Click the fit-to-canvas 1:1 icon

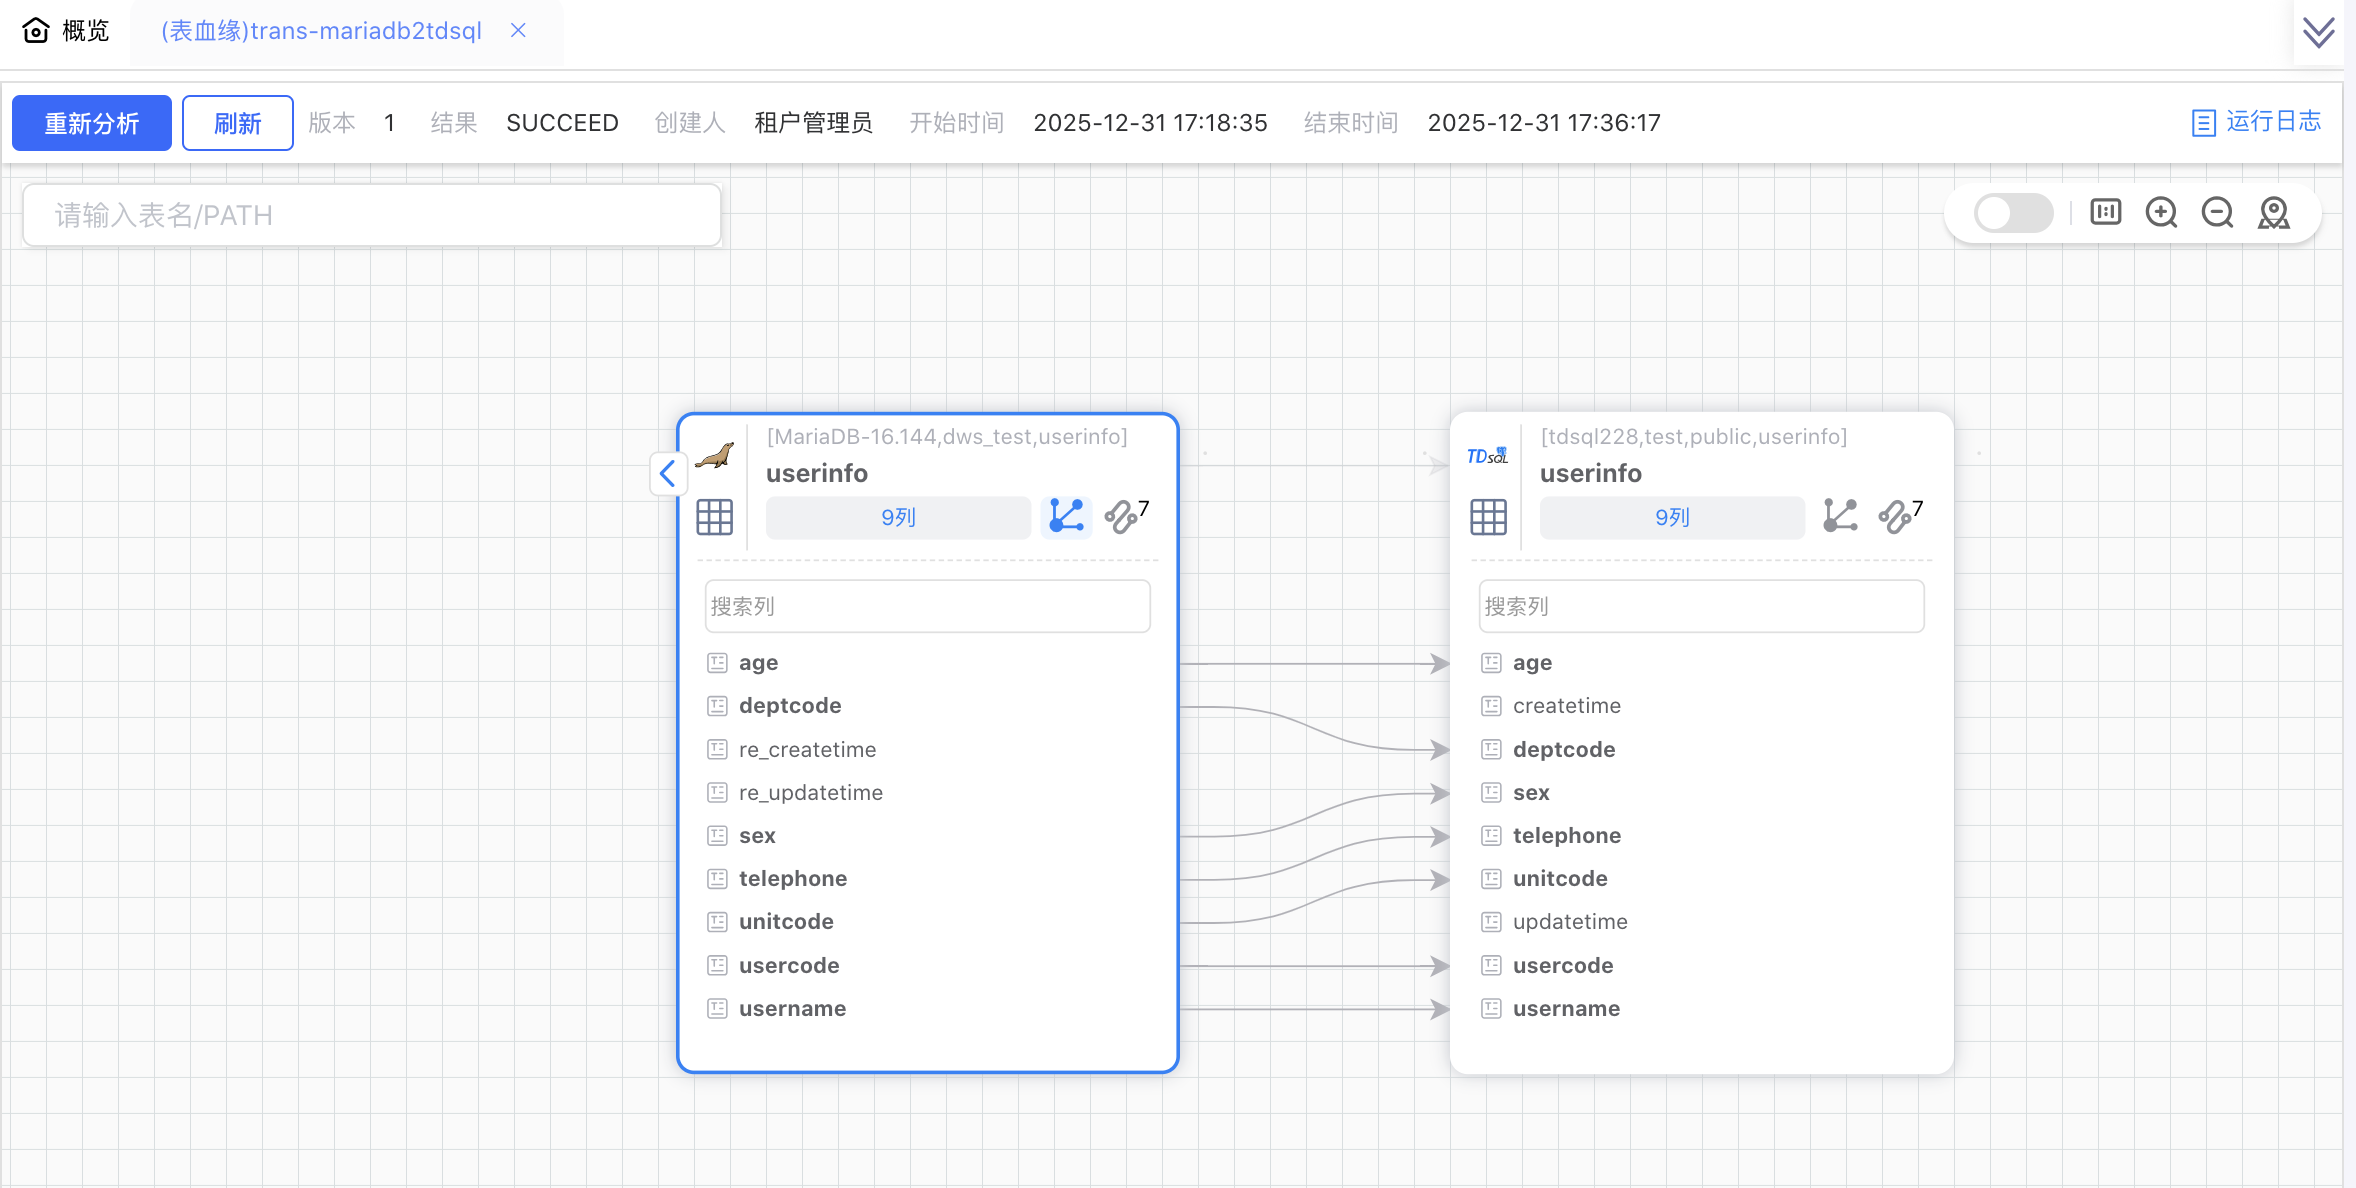click(x=2105, y=213)
